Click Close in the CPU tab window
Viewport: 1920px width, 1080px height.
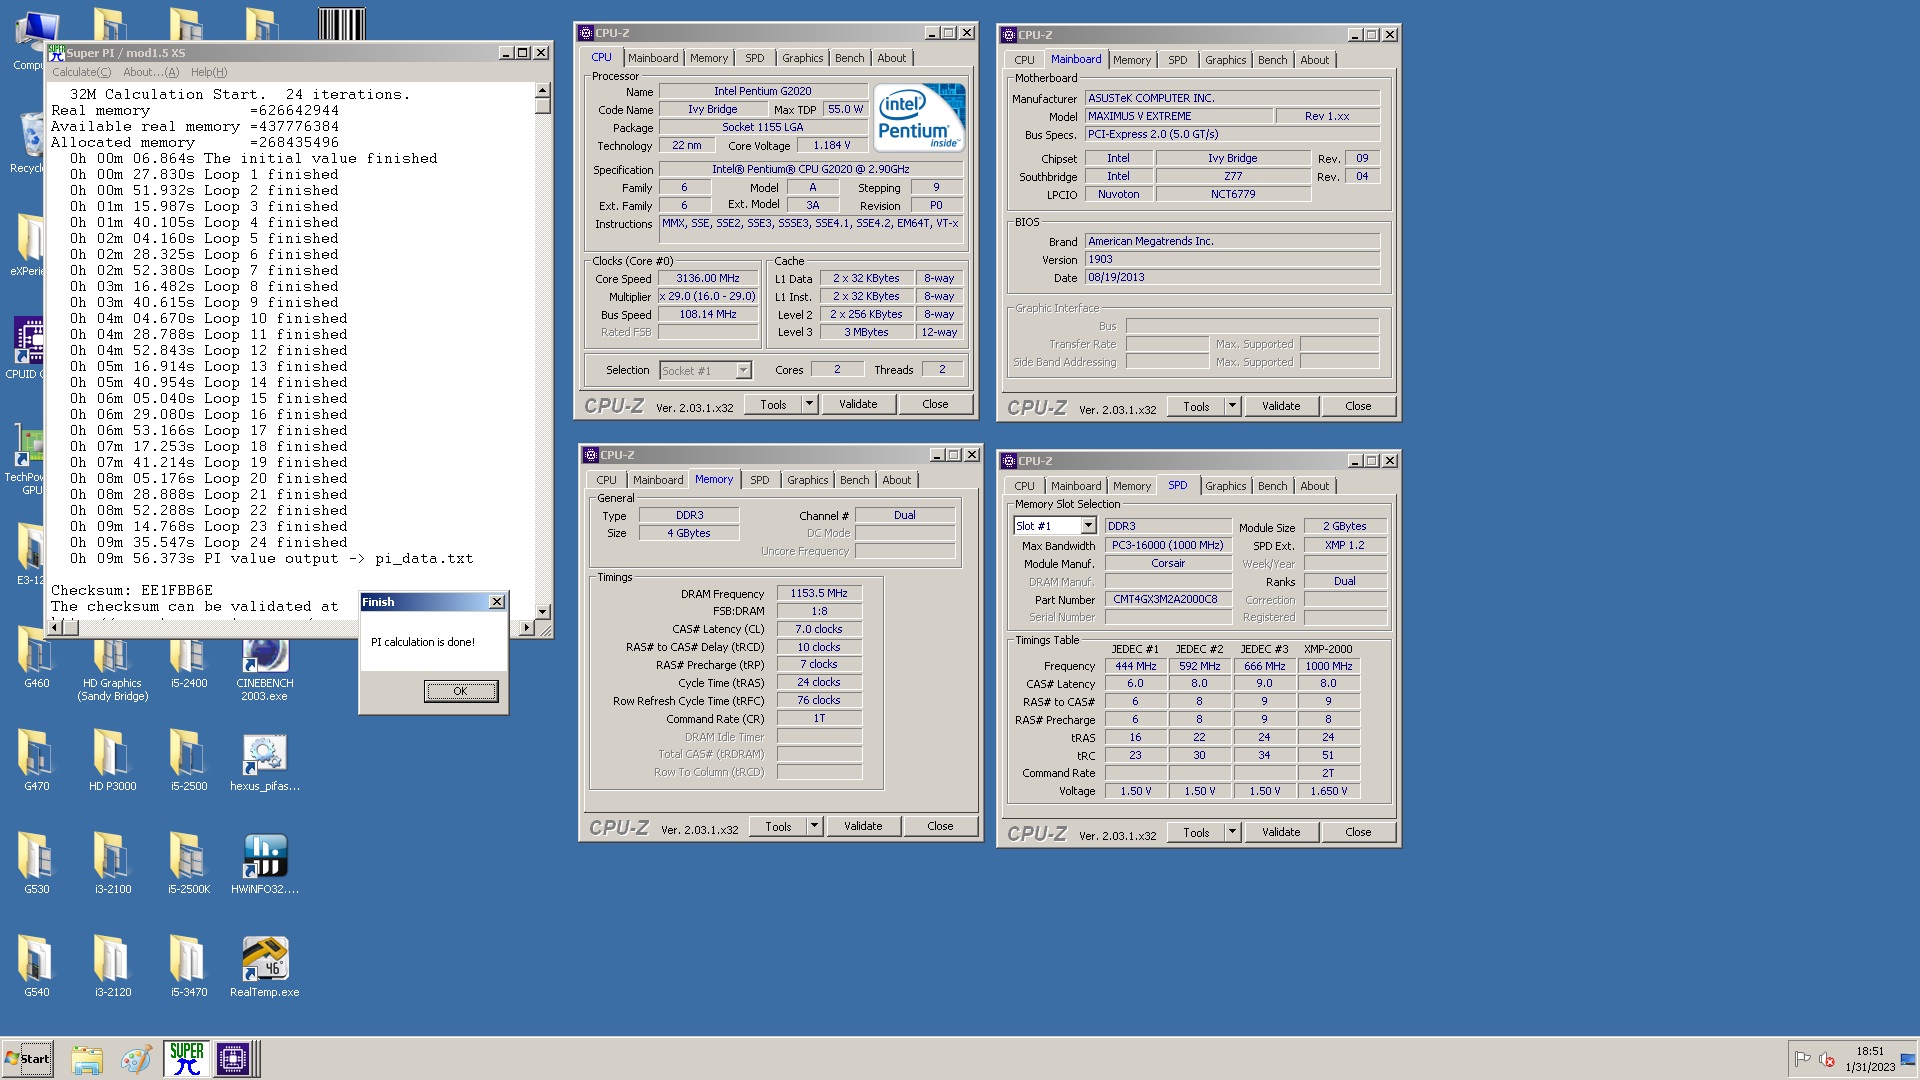click(935, 404)
